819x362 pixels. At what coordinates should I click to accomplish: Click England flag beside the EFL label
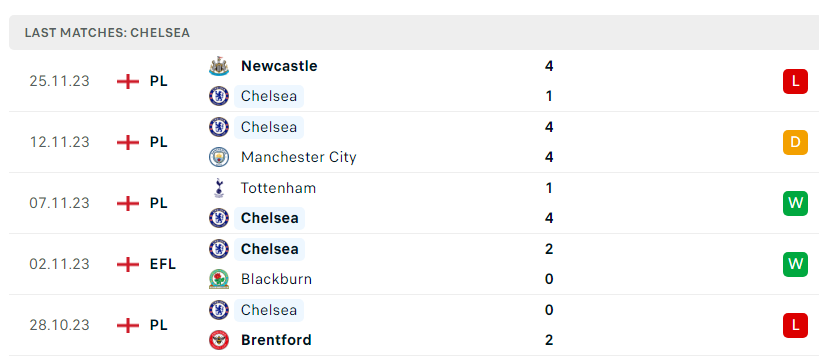pyautogui.click(x=128, y=264)
